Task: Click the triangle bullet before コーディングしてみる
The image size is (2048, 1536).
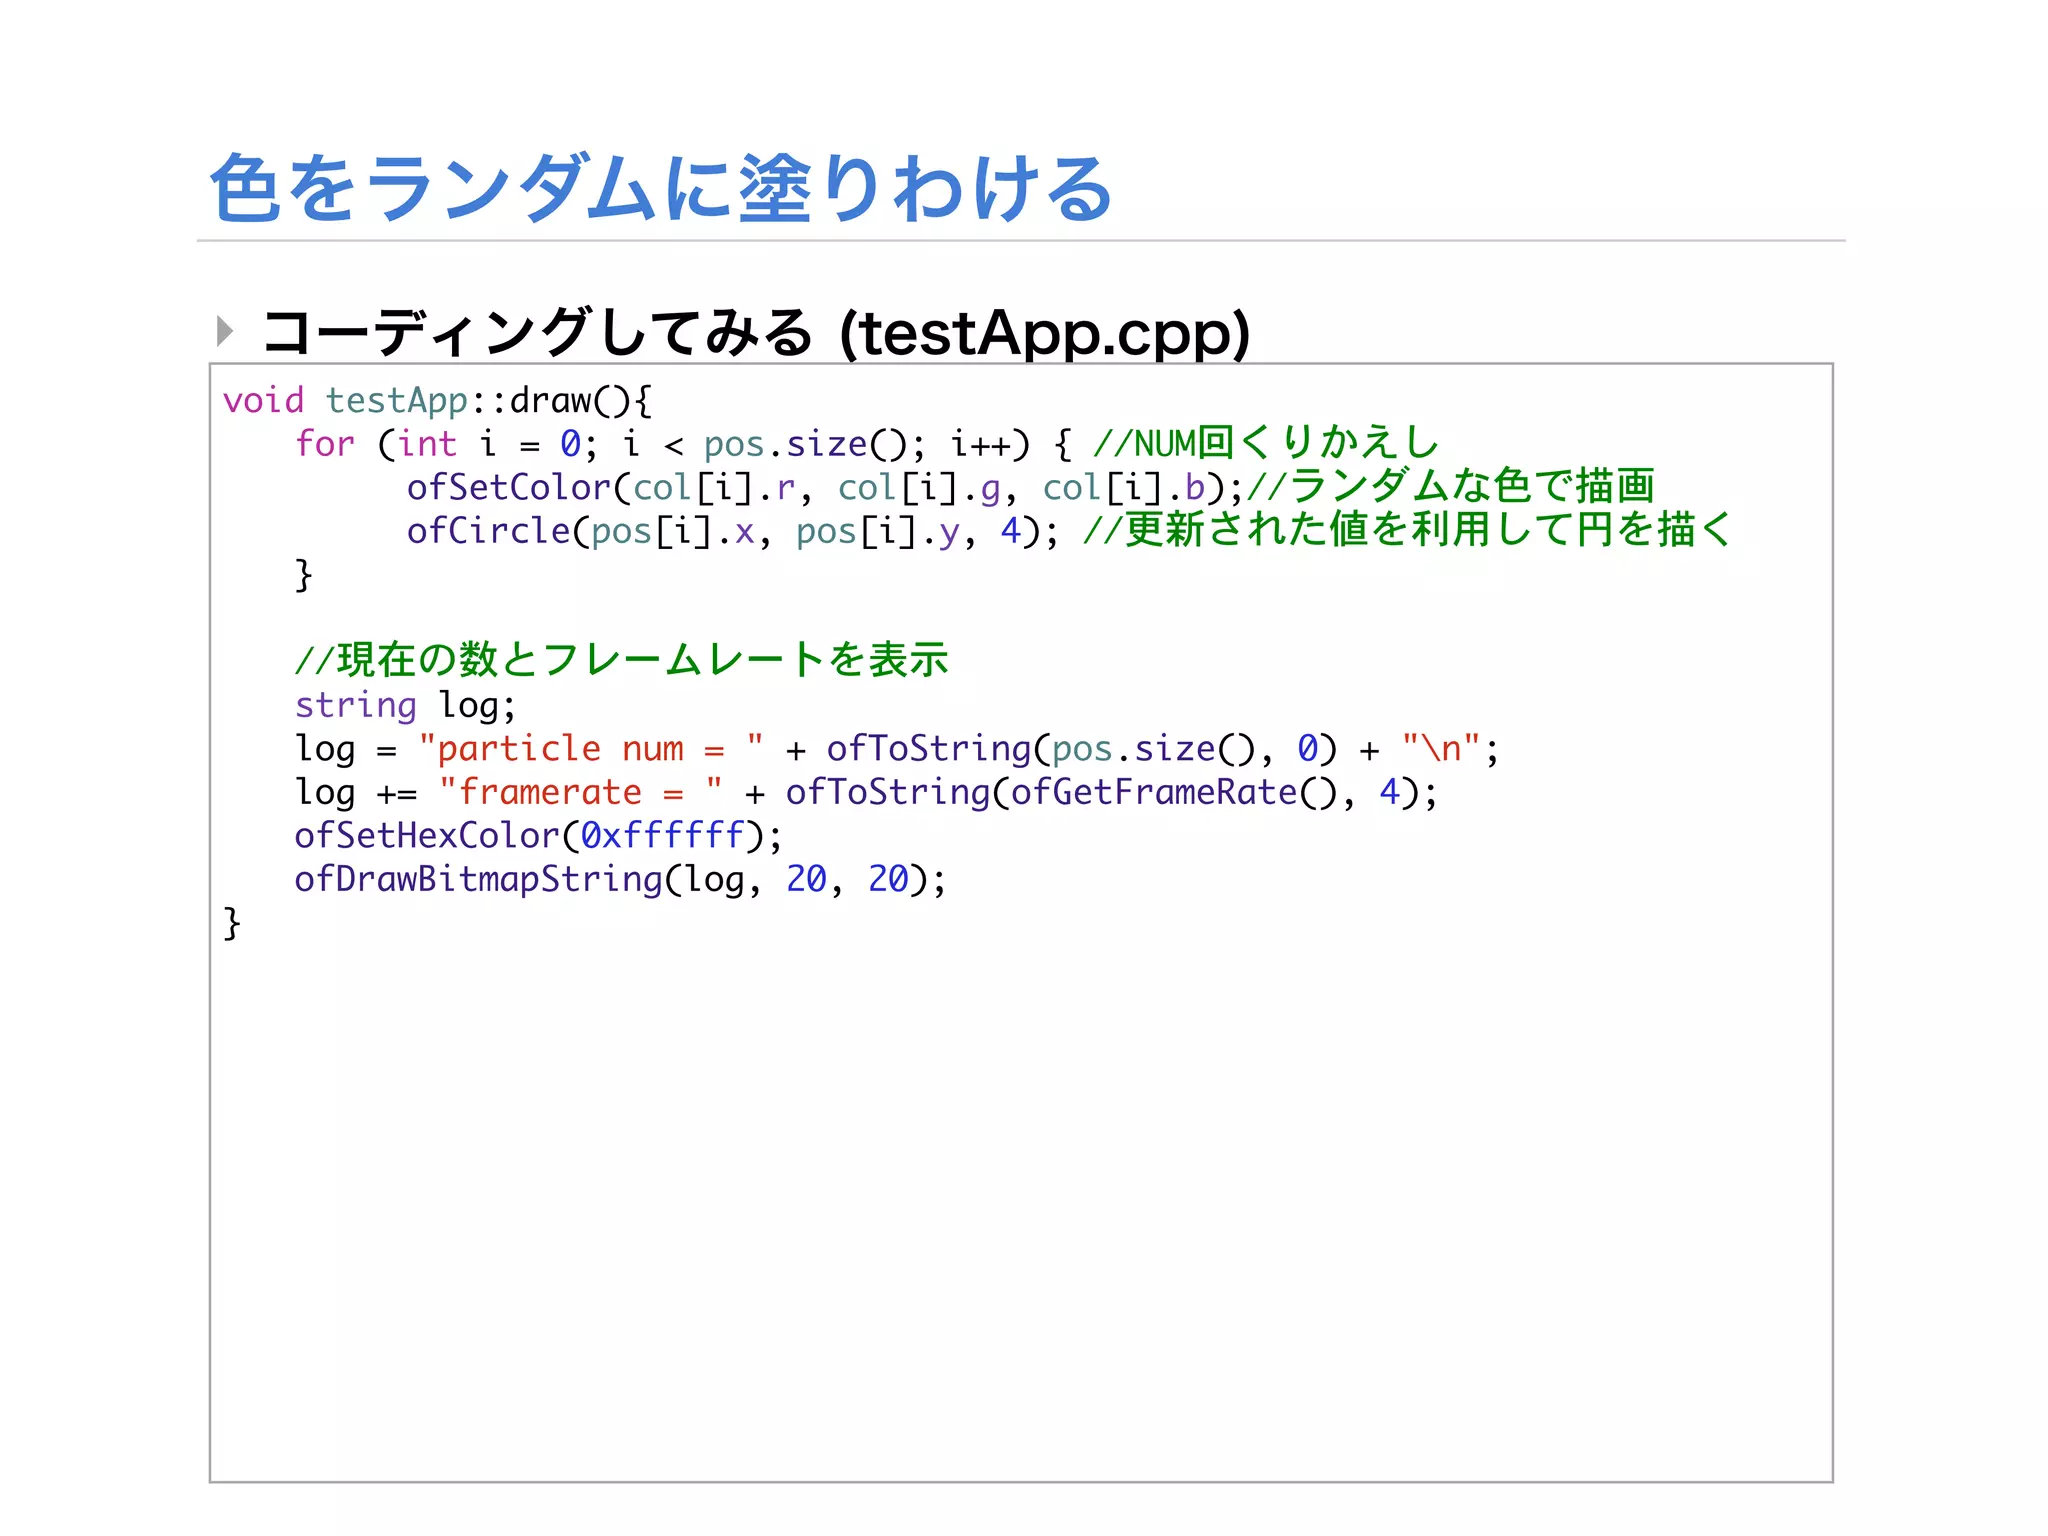Action: click(225, 331)
